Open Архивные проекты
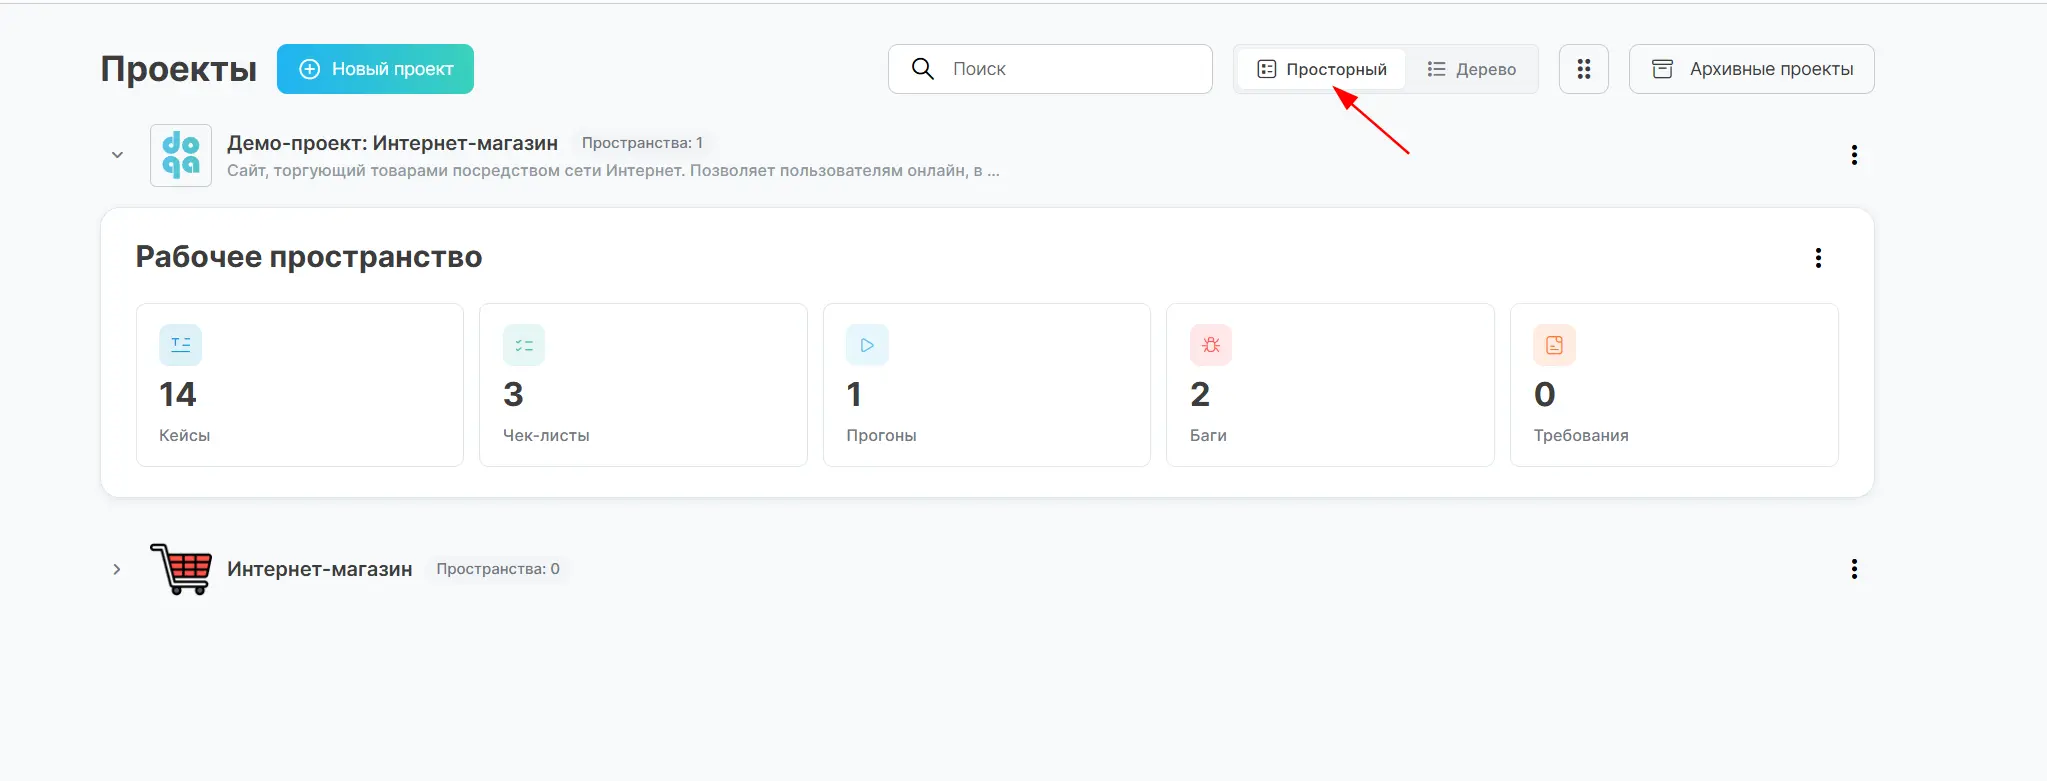Viewport: 2047px width, 781px height. (x=1752, y=69)
